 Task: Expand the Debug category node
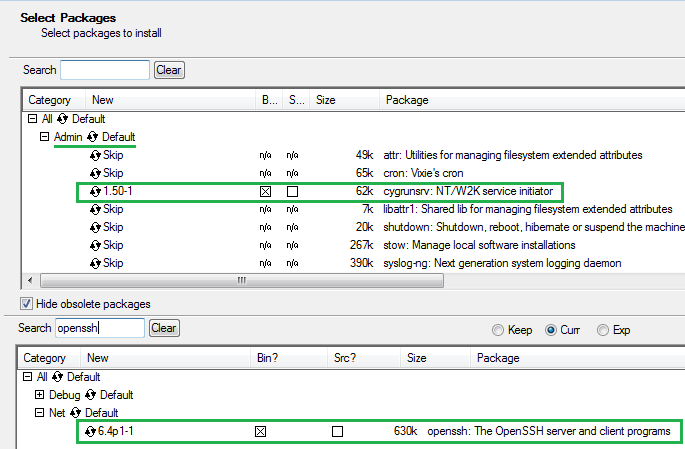click(x=40, y=395)
